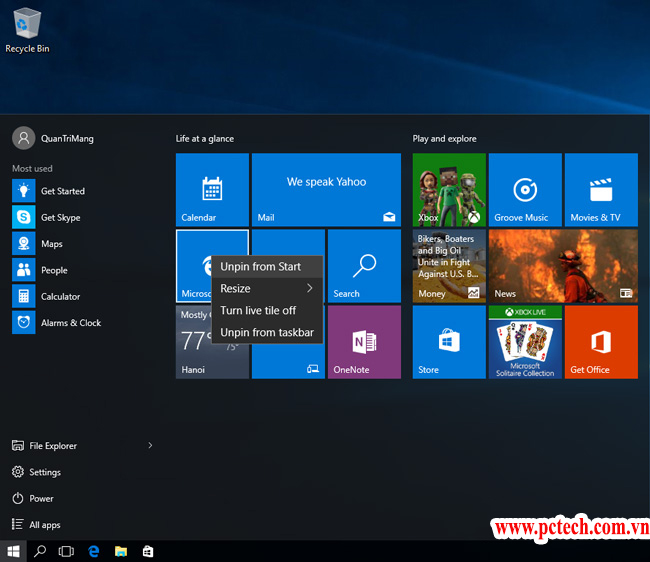Select Unpin from Start
650x562 pixels.
[x=260, y=267]
